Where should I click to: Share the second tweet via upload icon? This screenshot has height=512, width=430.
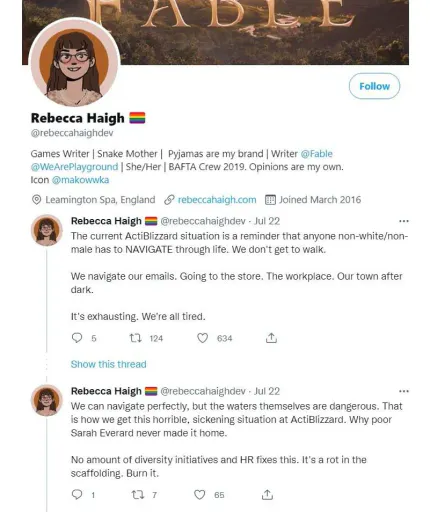coord(267,494)
